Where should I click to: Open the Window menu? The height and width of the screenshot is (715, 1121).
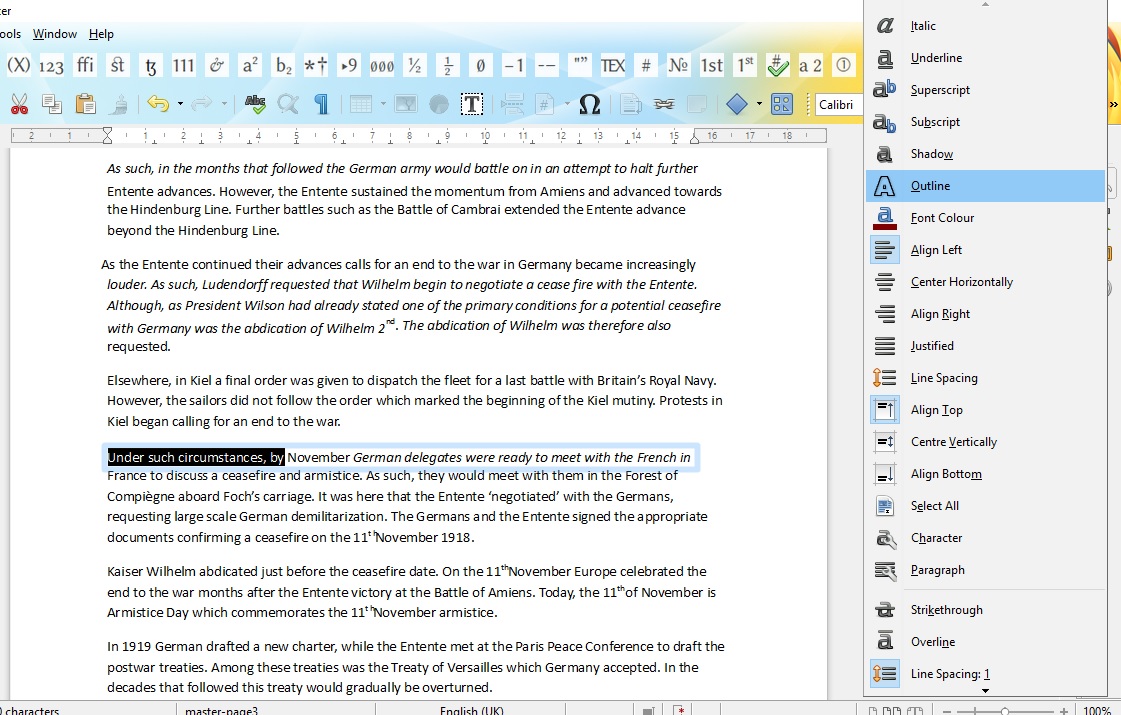[54, 33]
